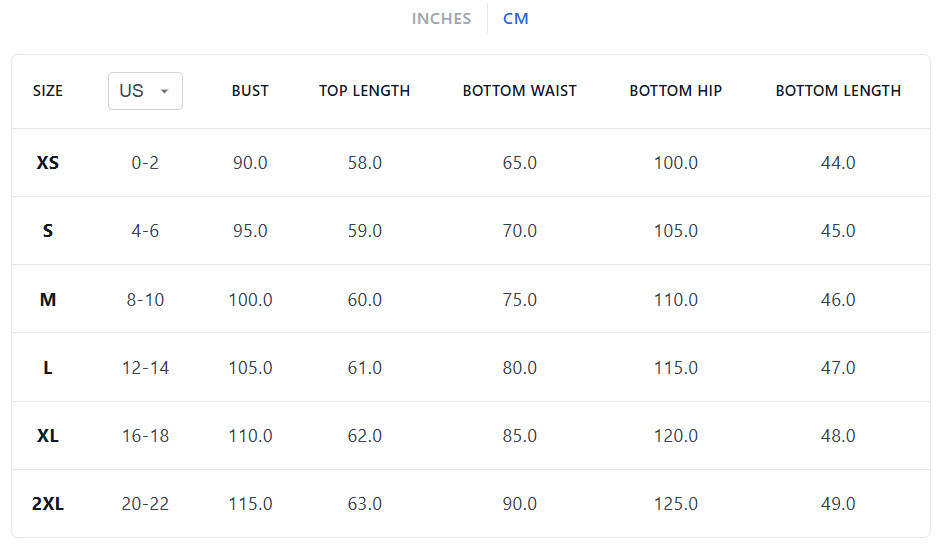The height and width of the screenshot is (545, 941).
Task: Select the XL size row label
Action: pos(48,436)
